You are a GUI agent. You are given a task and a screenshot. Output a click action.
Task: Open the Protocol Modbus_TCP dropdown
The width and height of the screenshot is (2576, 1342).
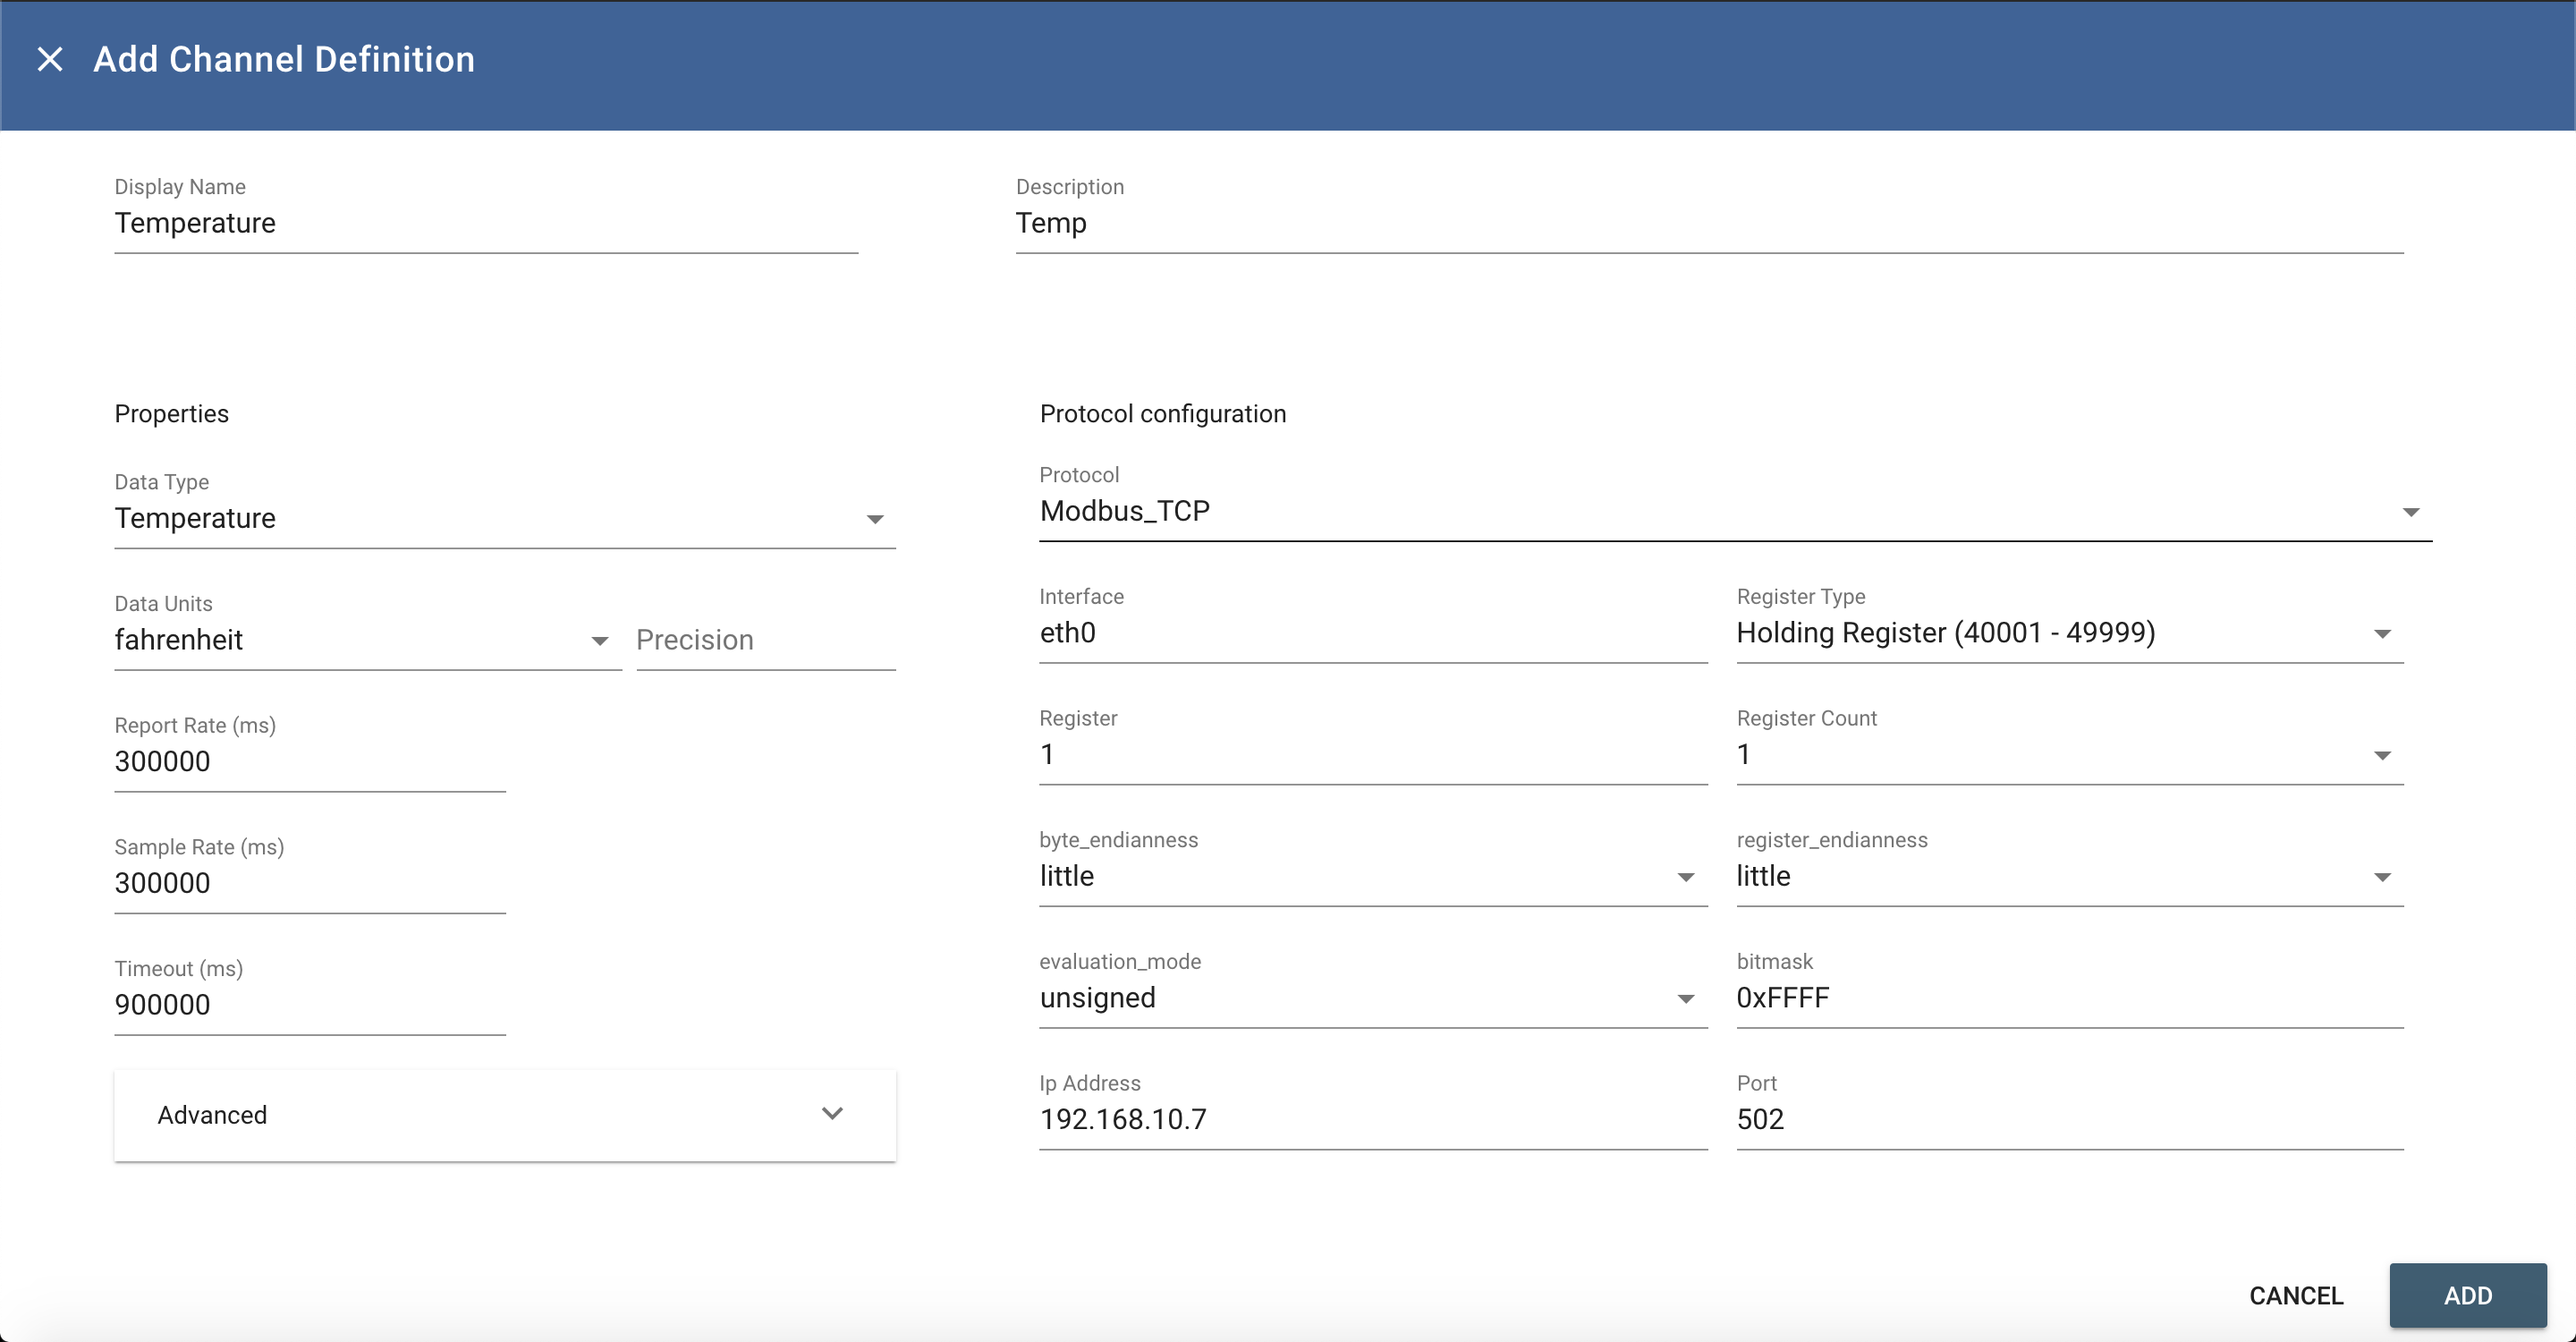pyautogui.click(x=1735, y=511)
